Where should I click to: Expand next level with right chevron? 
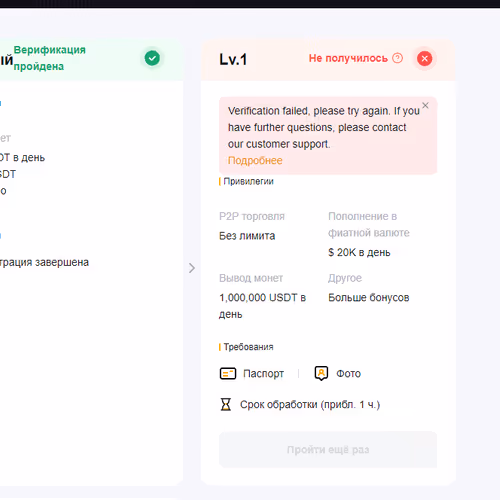192,268
